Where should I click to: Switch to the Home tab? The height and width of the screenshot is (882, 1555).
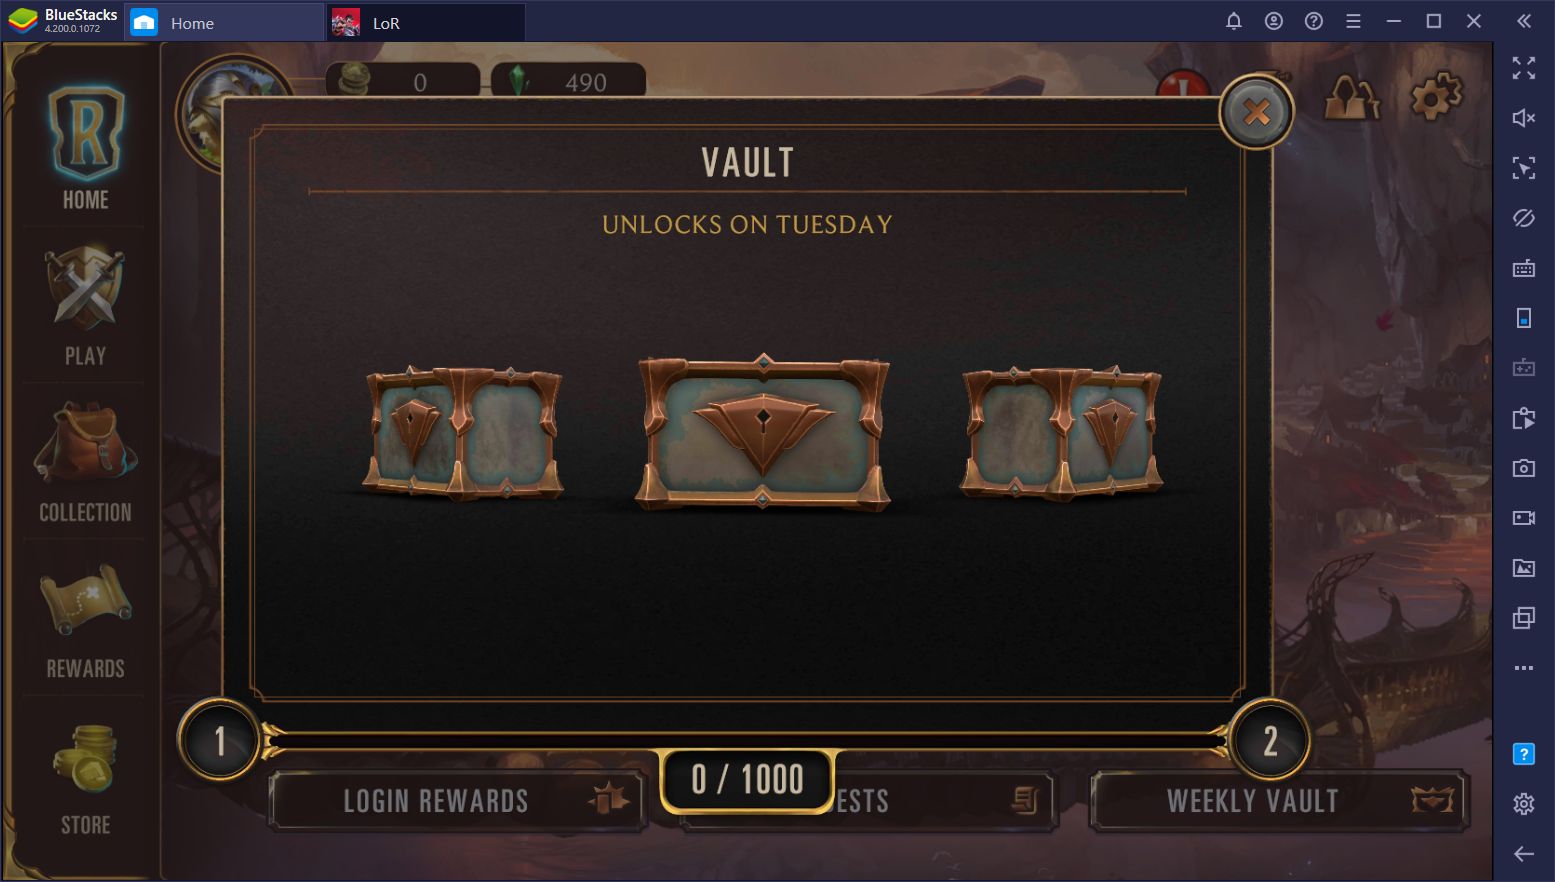point(225,22)
